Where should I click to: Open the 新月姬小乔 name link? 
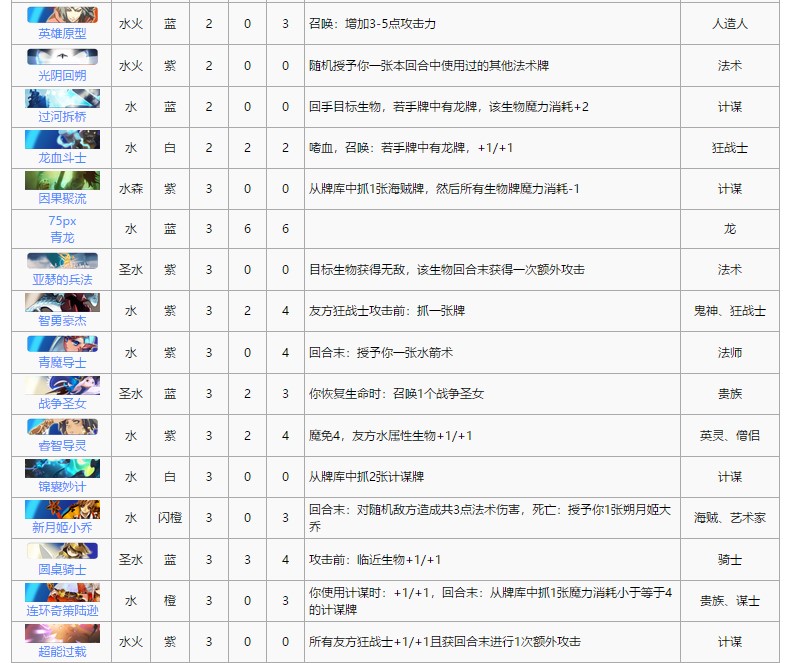pos(62,527)
